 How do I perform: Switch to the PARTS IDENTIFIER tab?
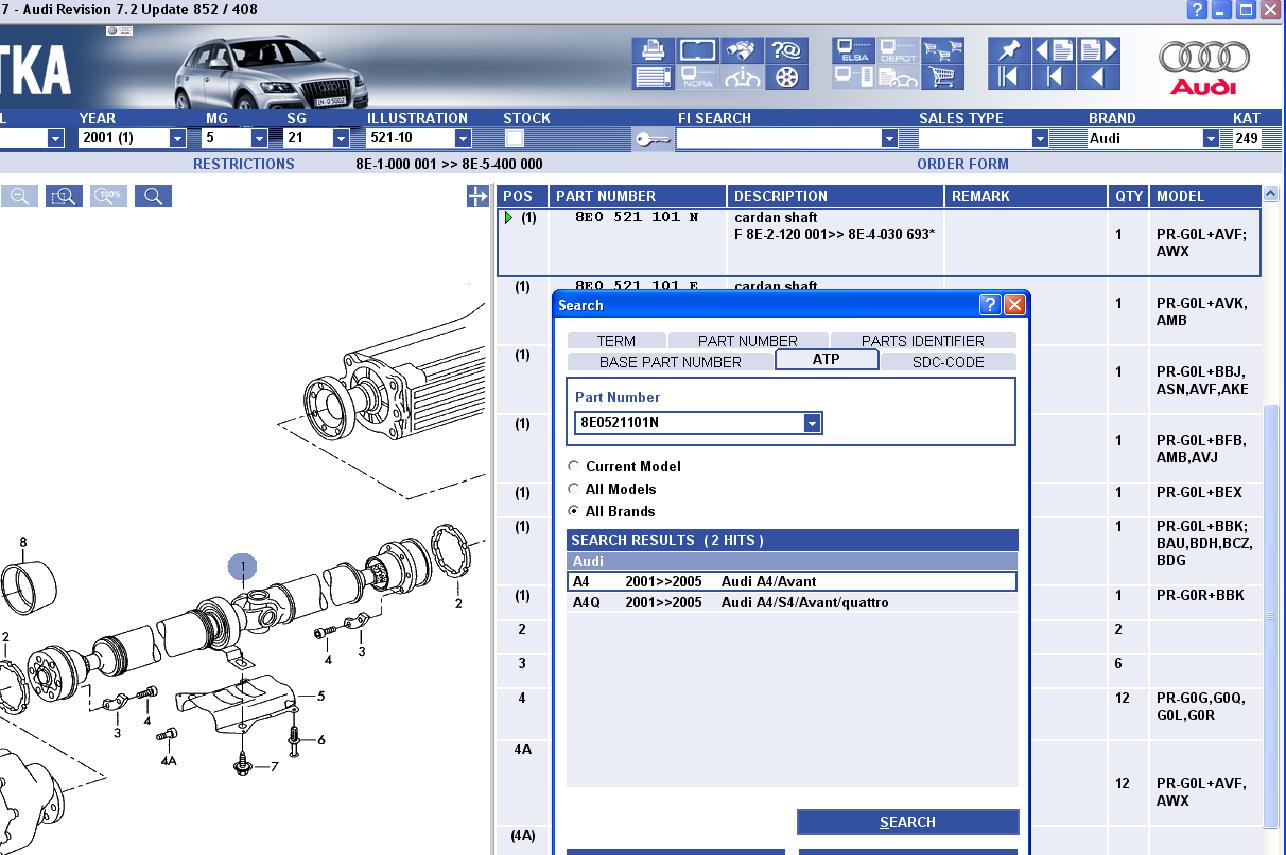point(923,341)
